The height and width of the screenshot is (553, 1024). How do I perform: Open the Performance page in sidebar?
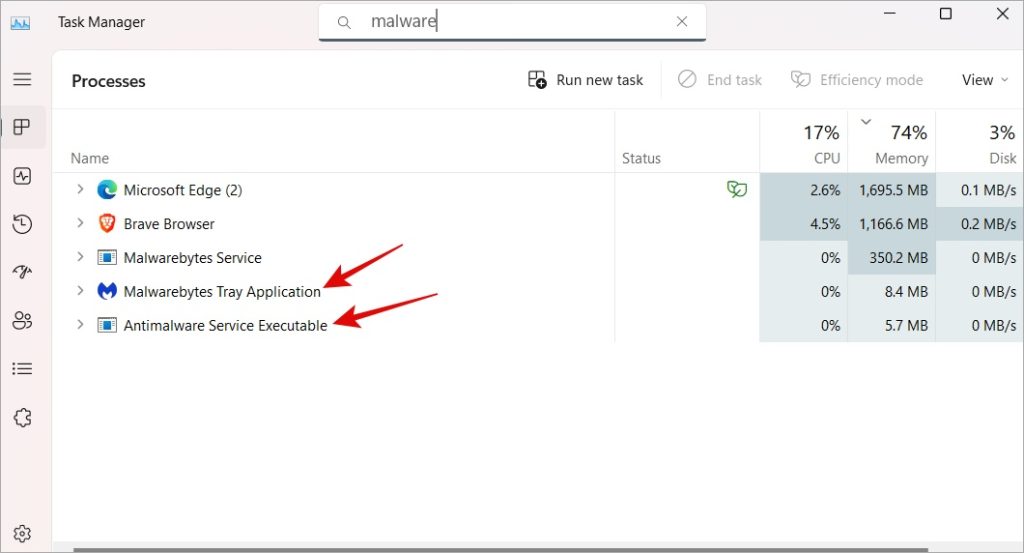tap(22, 176)
